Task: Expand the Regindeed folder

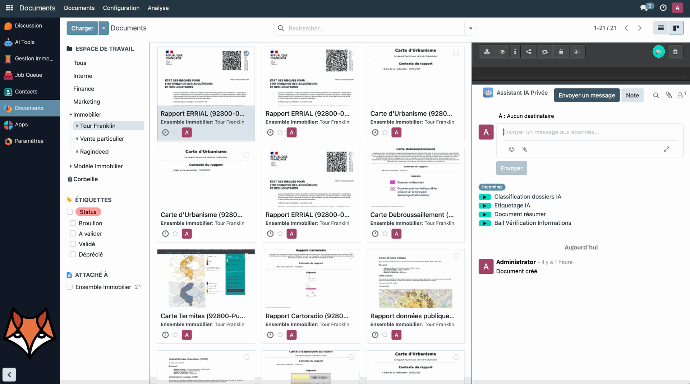Action: click(77, 152)
